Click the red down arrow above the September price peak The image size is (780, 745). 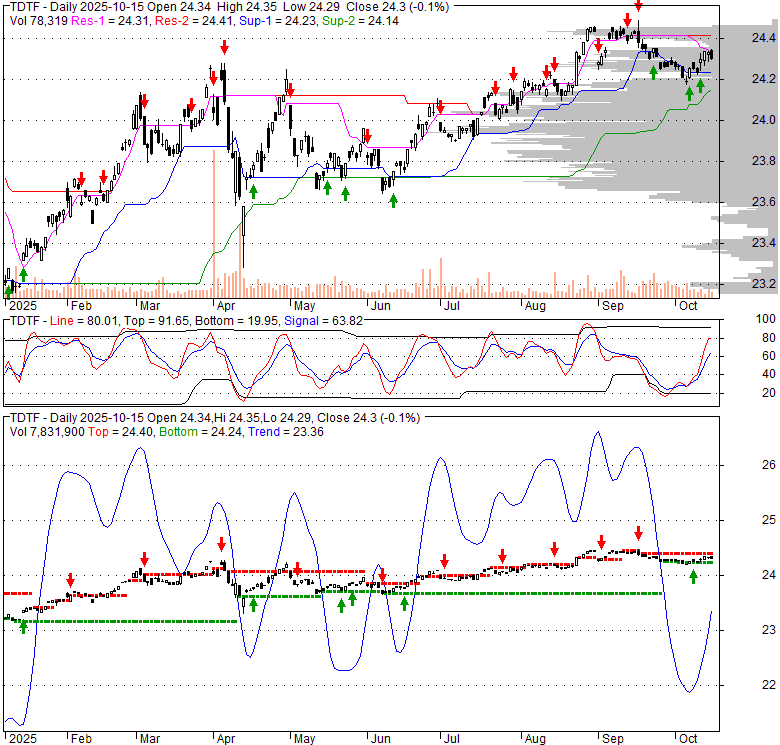639,7
